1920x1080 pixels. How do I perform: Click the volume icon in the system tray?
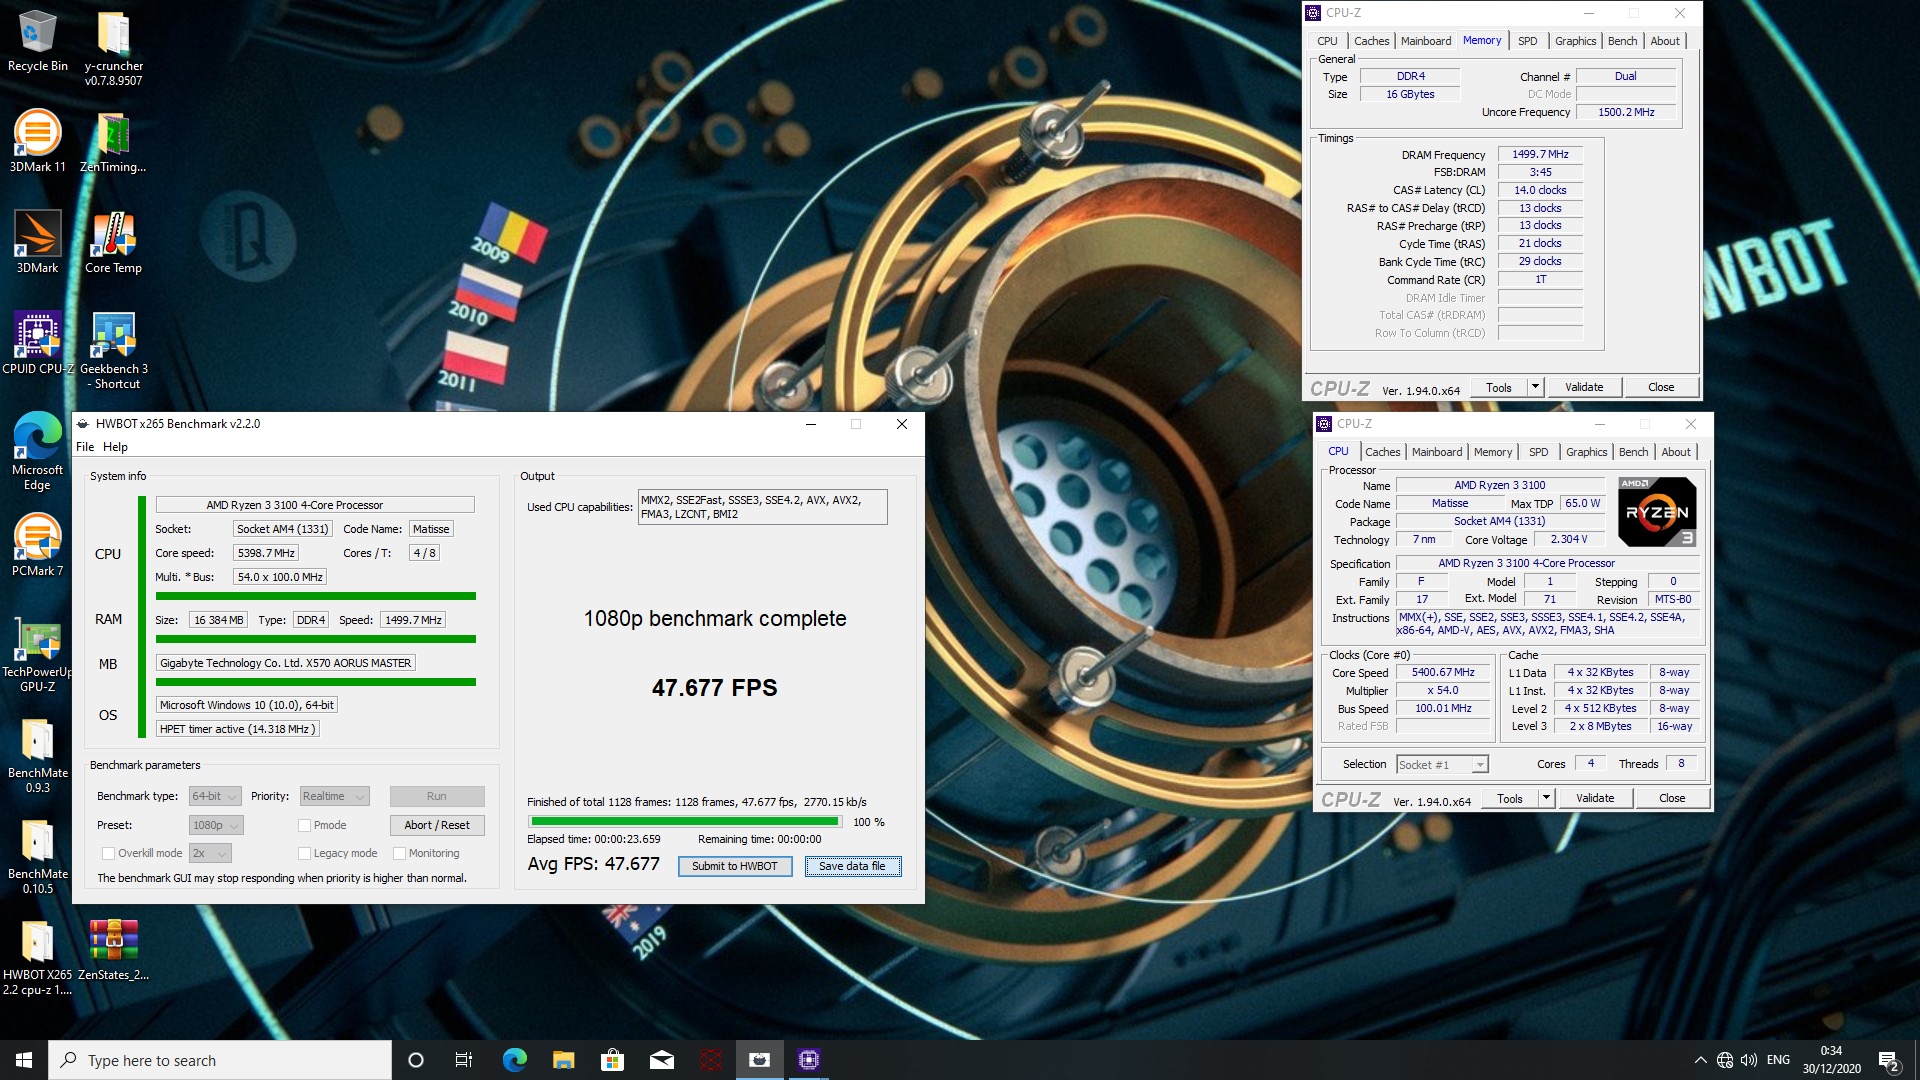click(1749, 1060)
